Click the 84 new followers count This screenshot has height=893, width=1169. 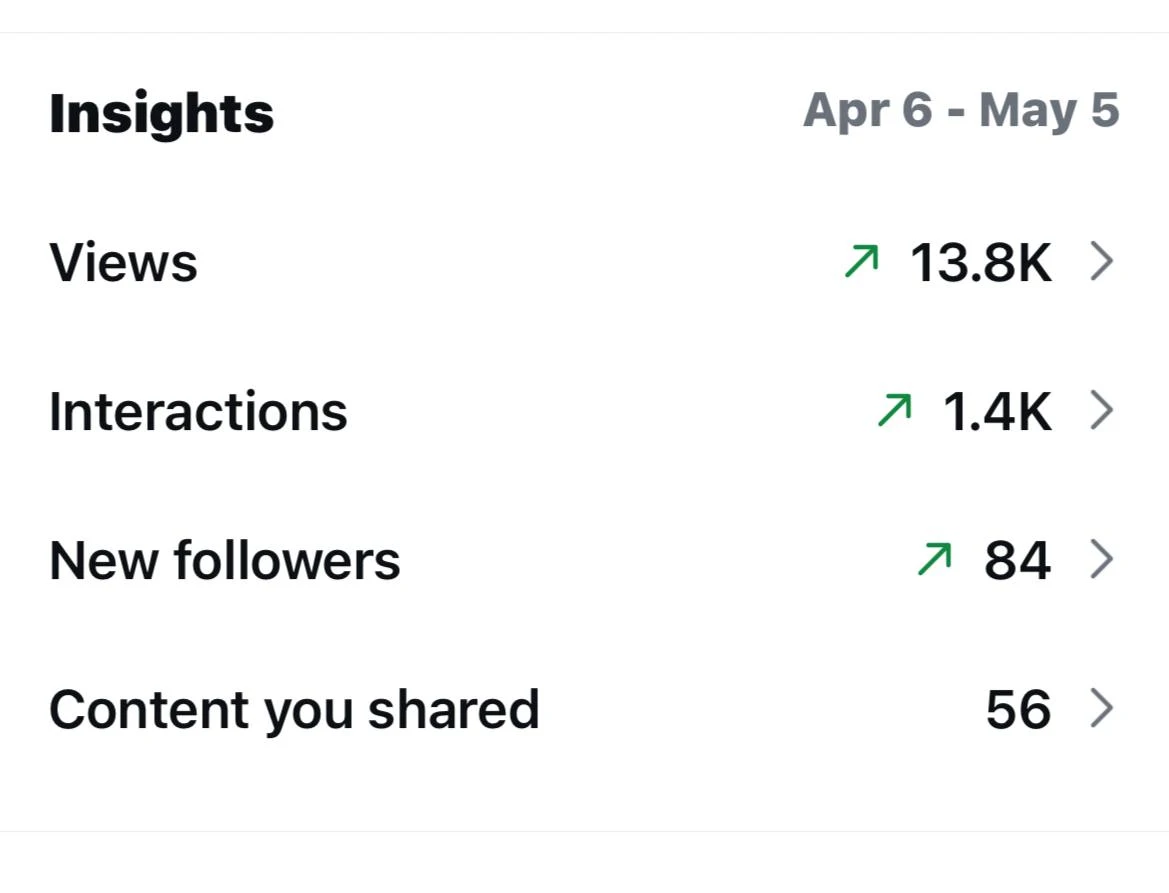[x=1018, y=561]
